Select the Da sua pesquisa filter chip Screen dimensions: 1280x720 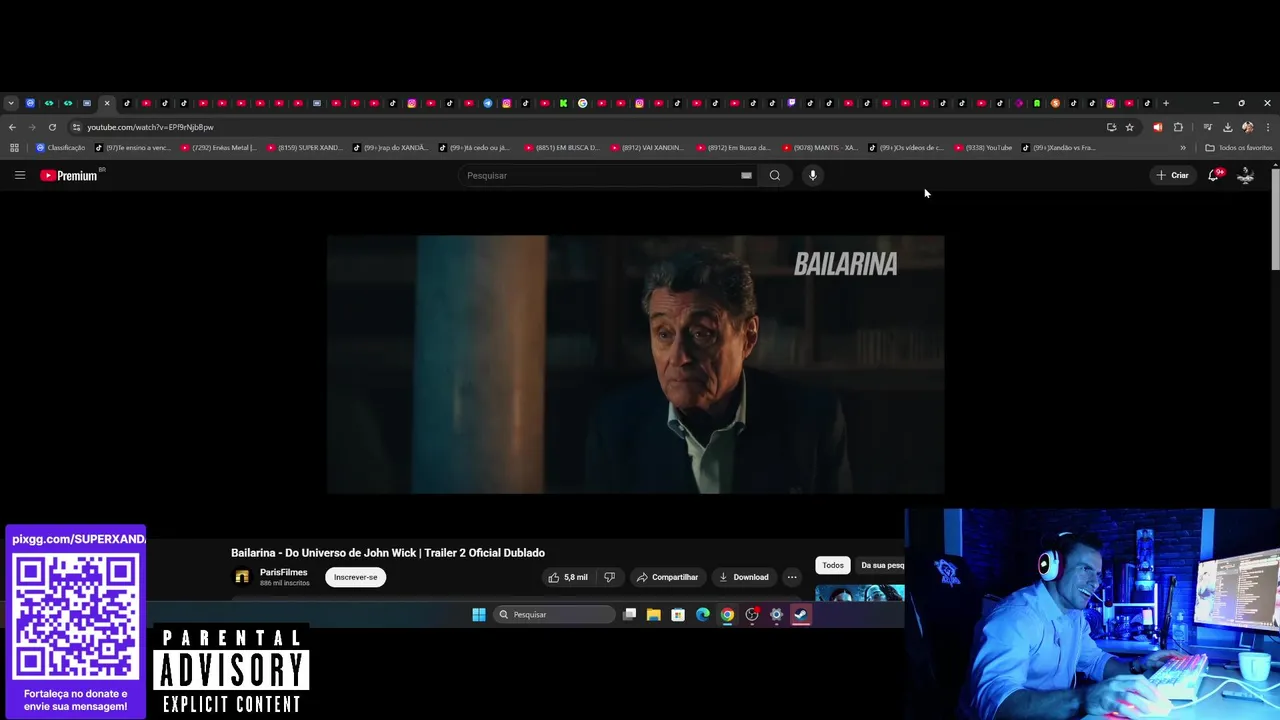(881, 565)
